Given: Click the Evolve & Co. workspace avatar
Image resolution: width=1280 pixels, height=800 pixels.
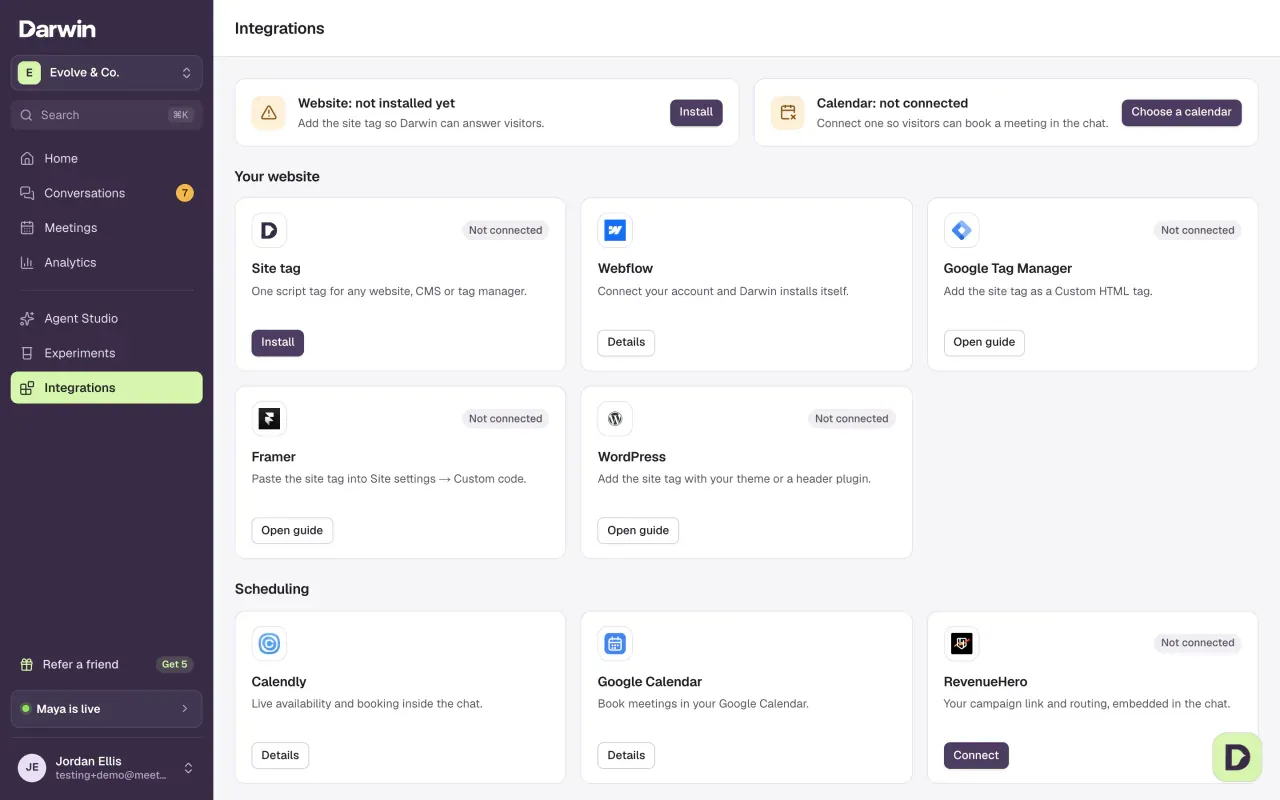Looking at the screenshot, I should pos(29,72).
